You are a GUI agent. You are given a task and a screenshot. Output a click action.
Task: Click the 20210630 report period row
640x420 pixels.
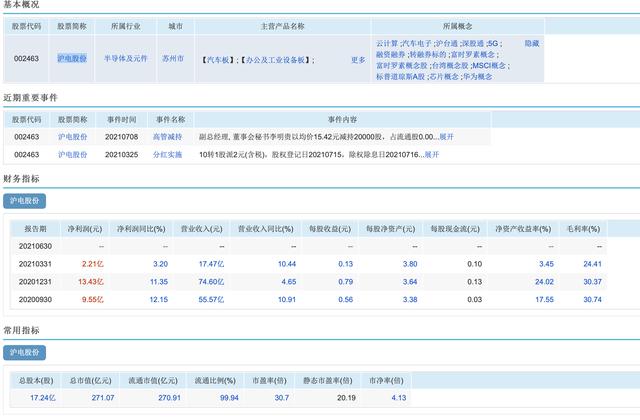click(x=308, y=246)
